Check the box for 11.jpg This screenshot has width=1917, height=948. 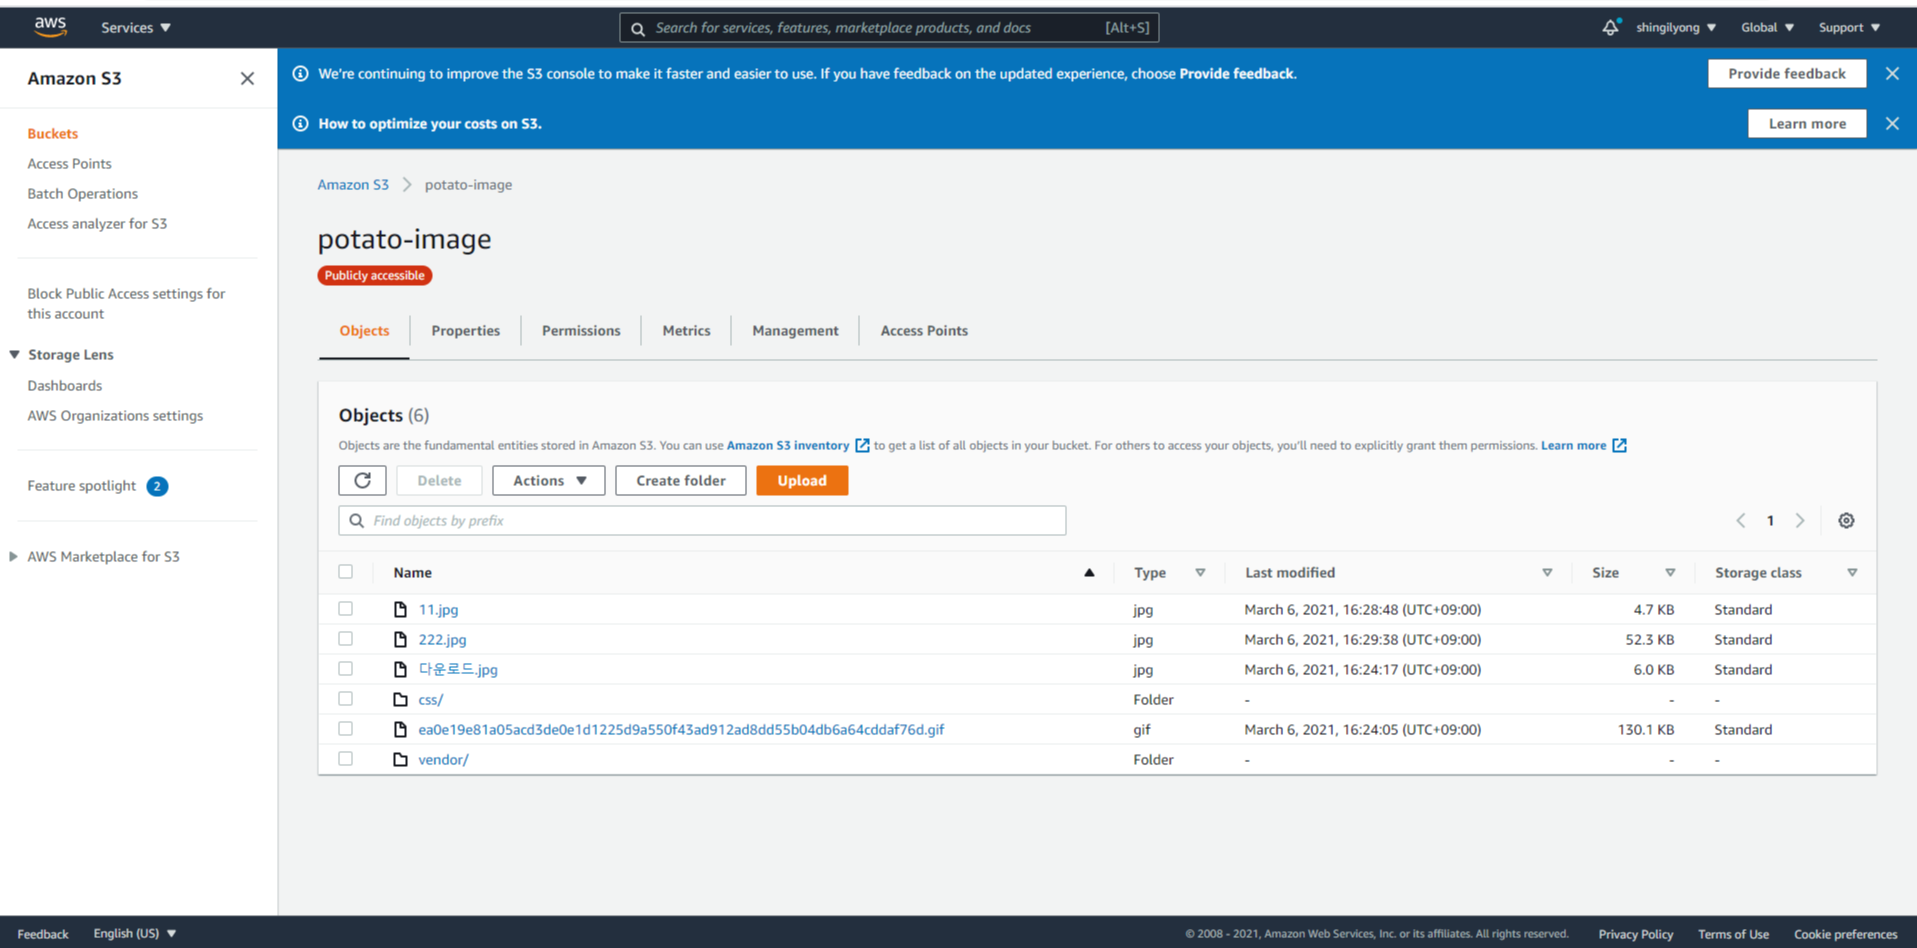click(346, 608)
